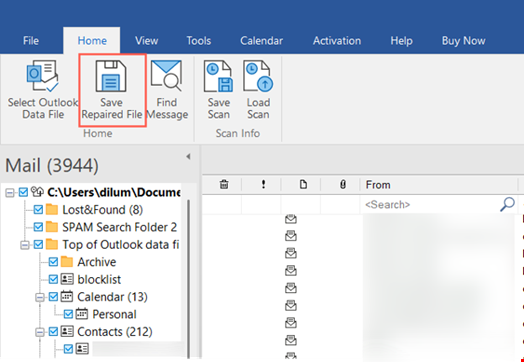Click the attachment paperclip column header

(343, 185)
